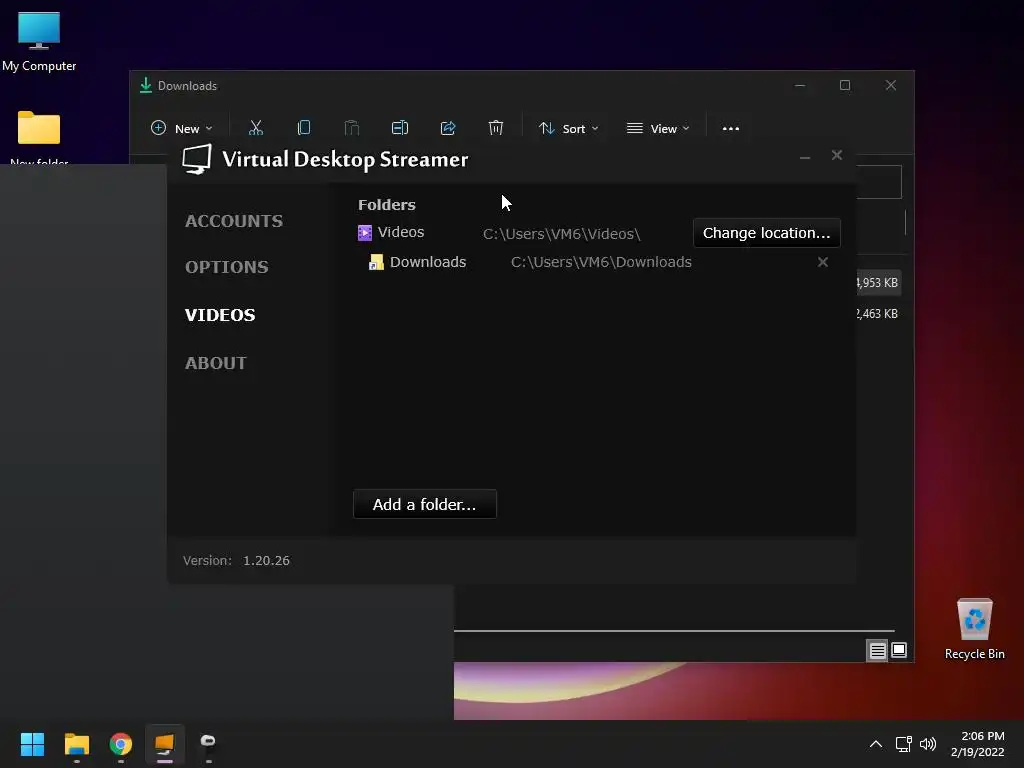Click the headset app icon in taskbar

pyautogui.click(x=208, y=744)
